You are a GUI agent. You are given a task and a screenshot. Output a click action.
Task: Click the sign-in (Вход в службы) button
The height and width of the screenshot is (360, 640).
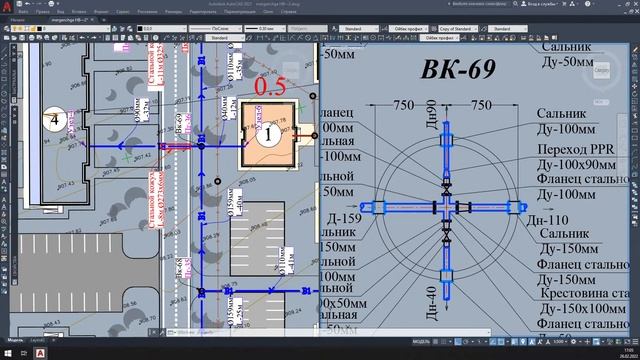(539, 4)
